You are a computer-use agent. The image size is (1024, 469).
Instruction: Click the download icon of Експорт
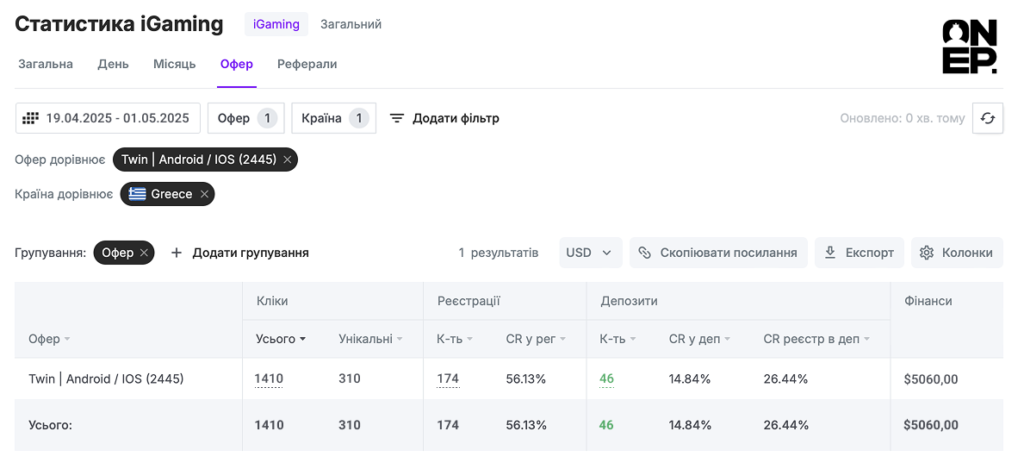pyautogui.click(x=830, y=253)
